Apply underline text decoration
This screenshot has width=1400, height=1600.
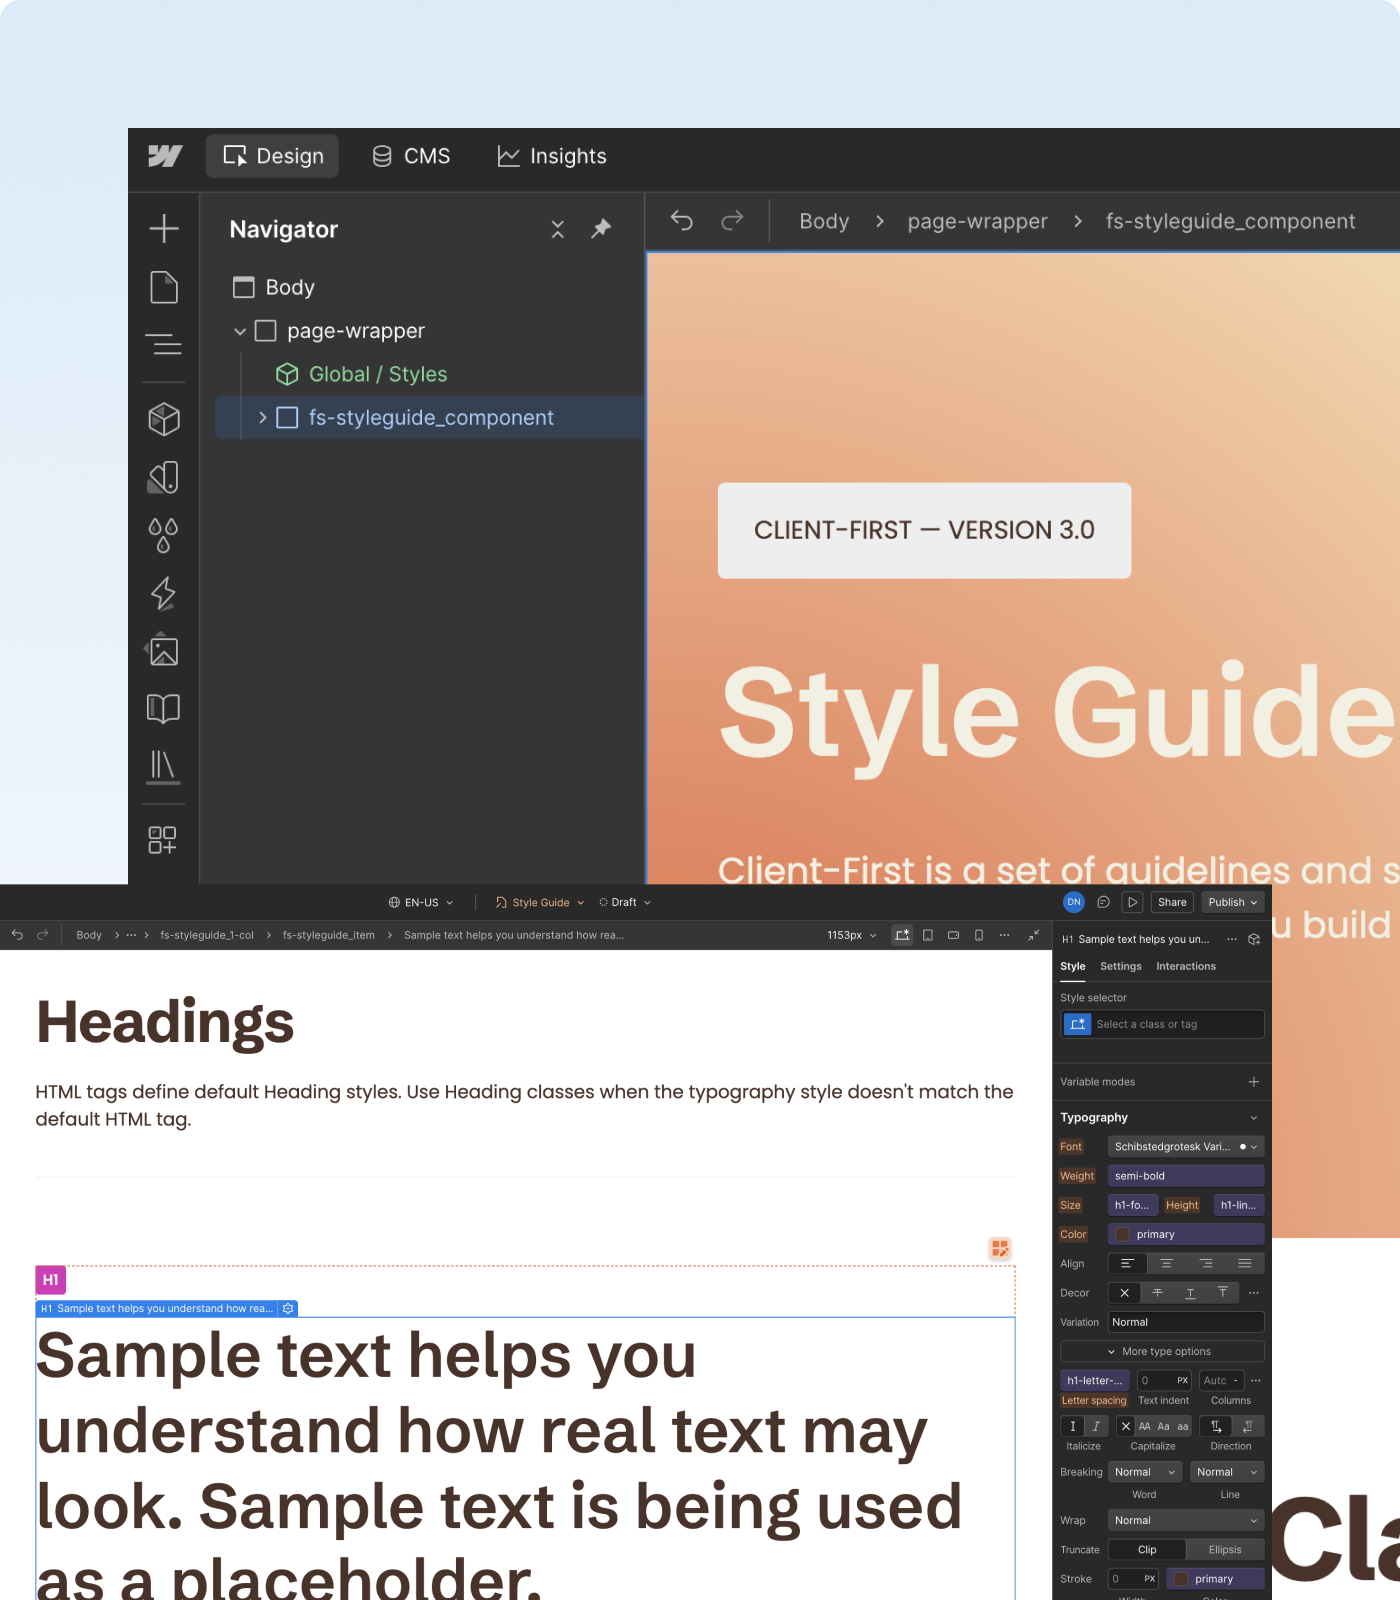(x=1190, y=1293)
